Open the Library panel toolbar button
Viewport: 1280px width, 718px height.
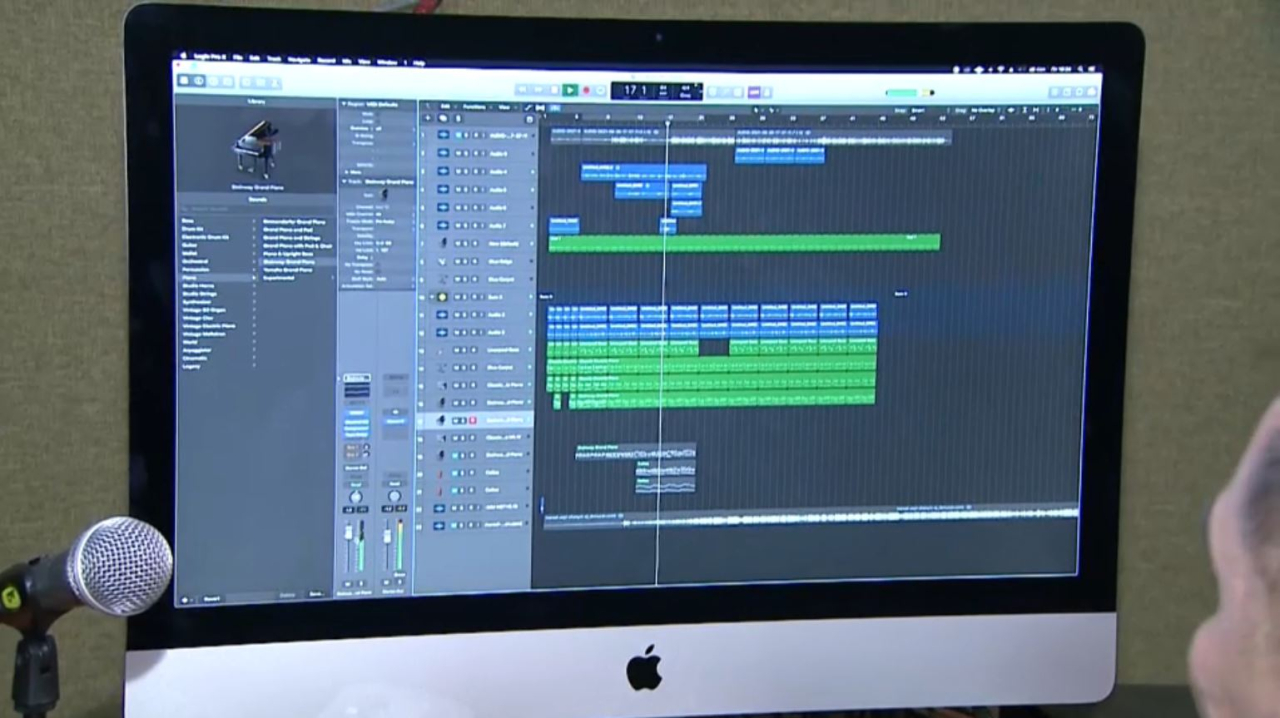click(185, 80)
